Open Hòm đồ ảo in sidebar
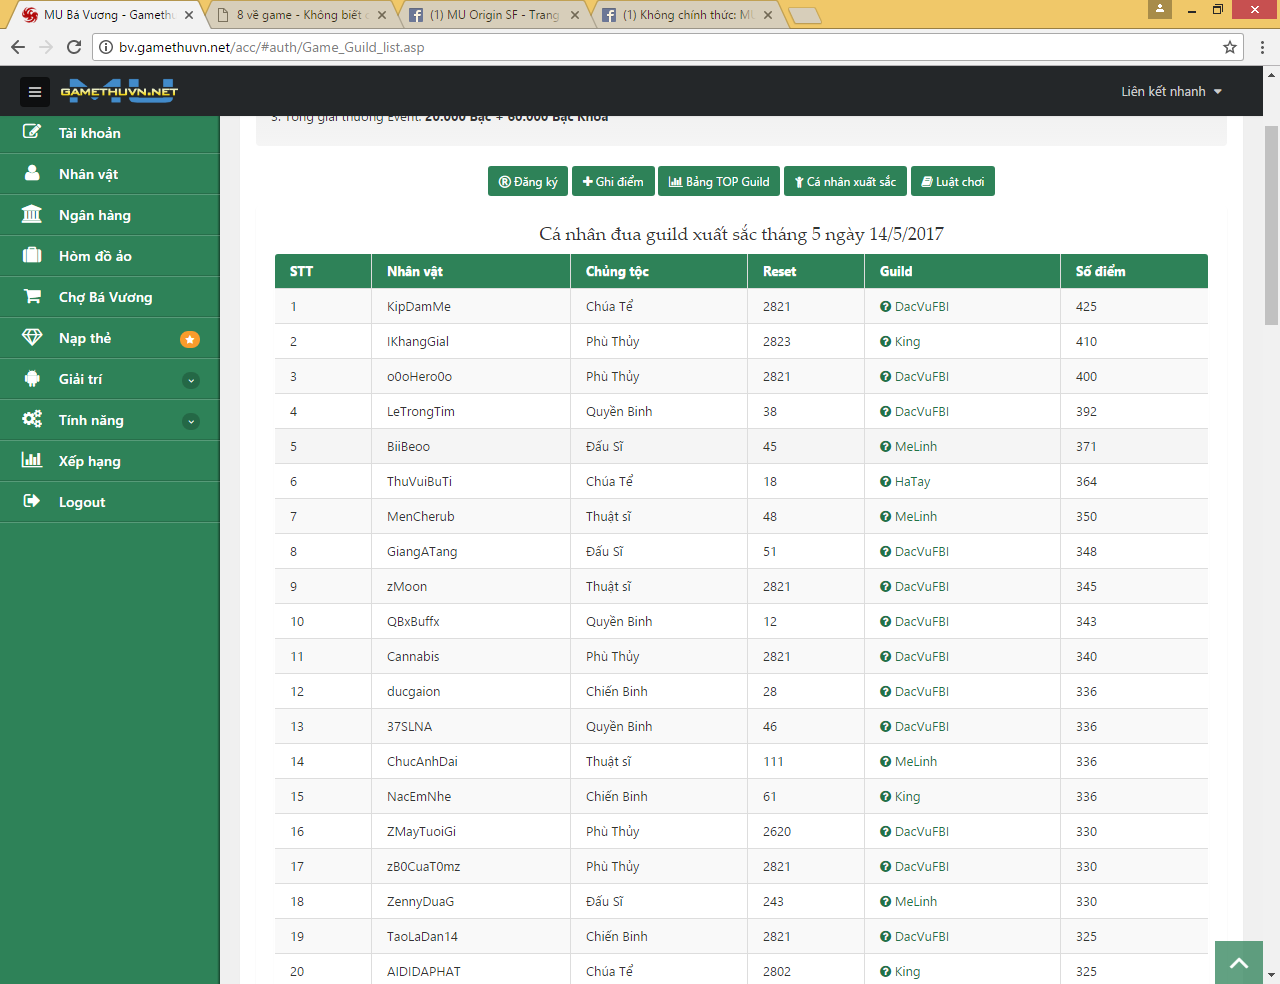Image resolution: width=1280 pixels, height=984 pixels. point(110,256)
